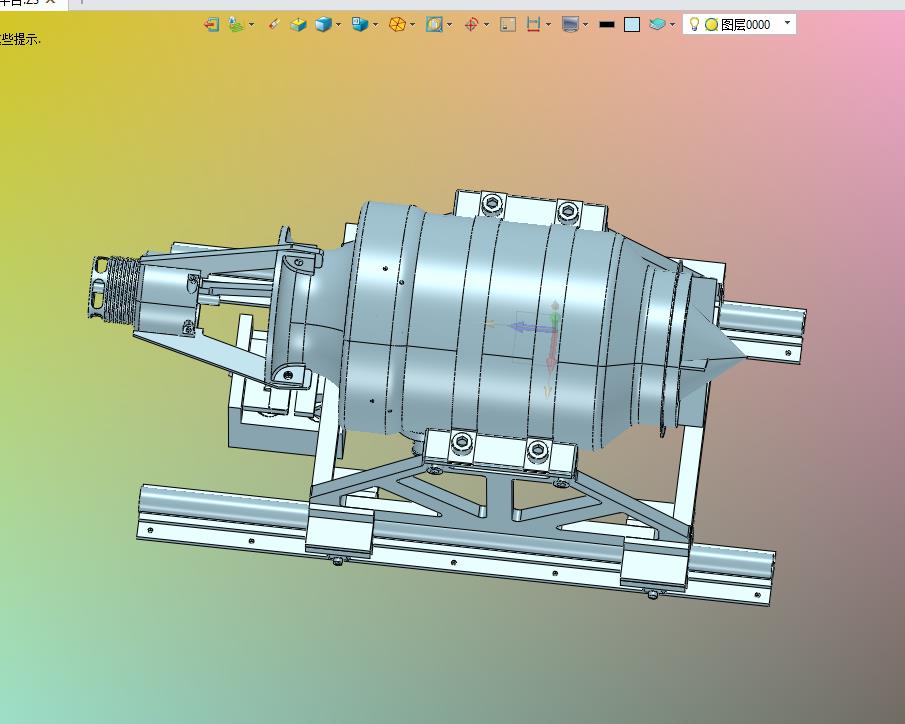Toggle the layer light bulb visibility
The image size is (905, 724).
click(695, 24)
